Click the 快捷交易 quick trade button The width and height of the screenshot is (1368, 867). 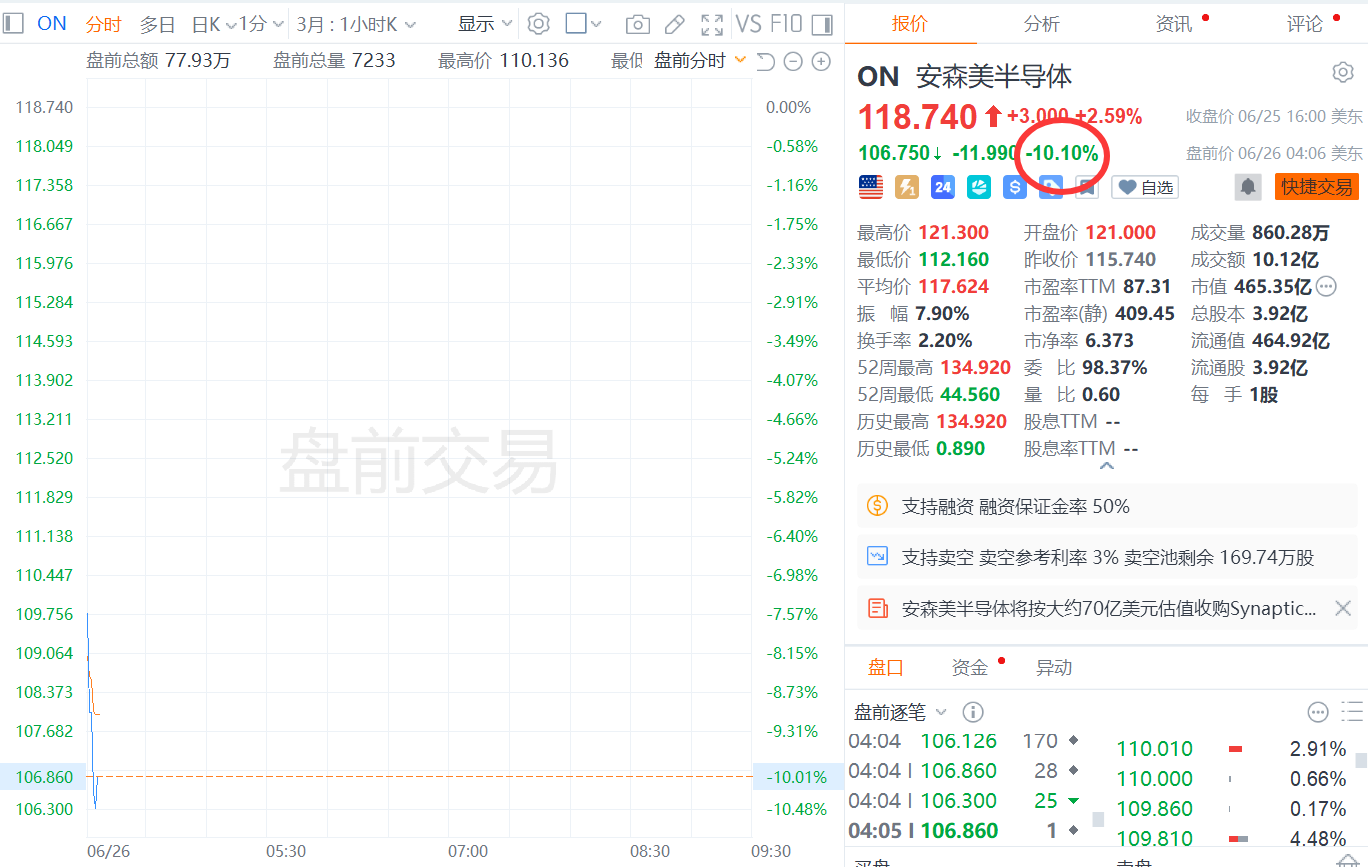1316,187
